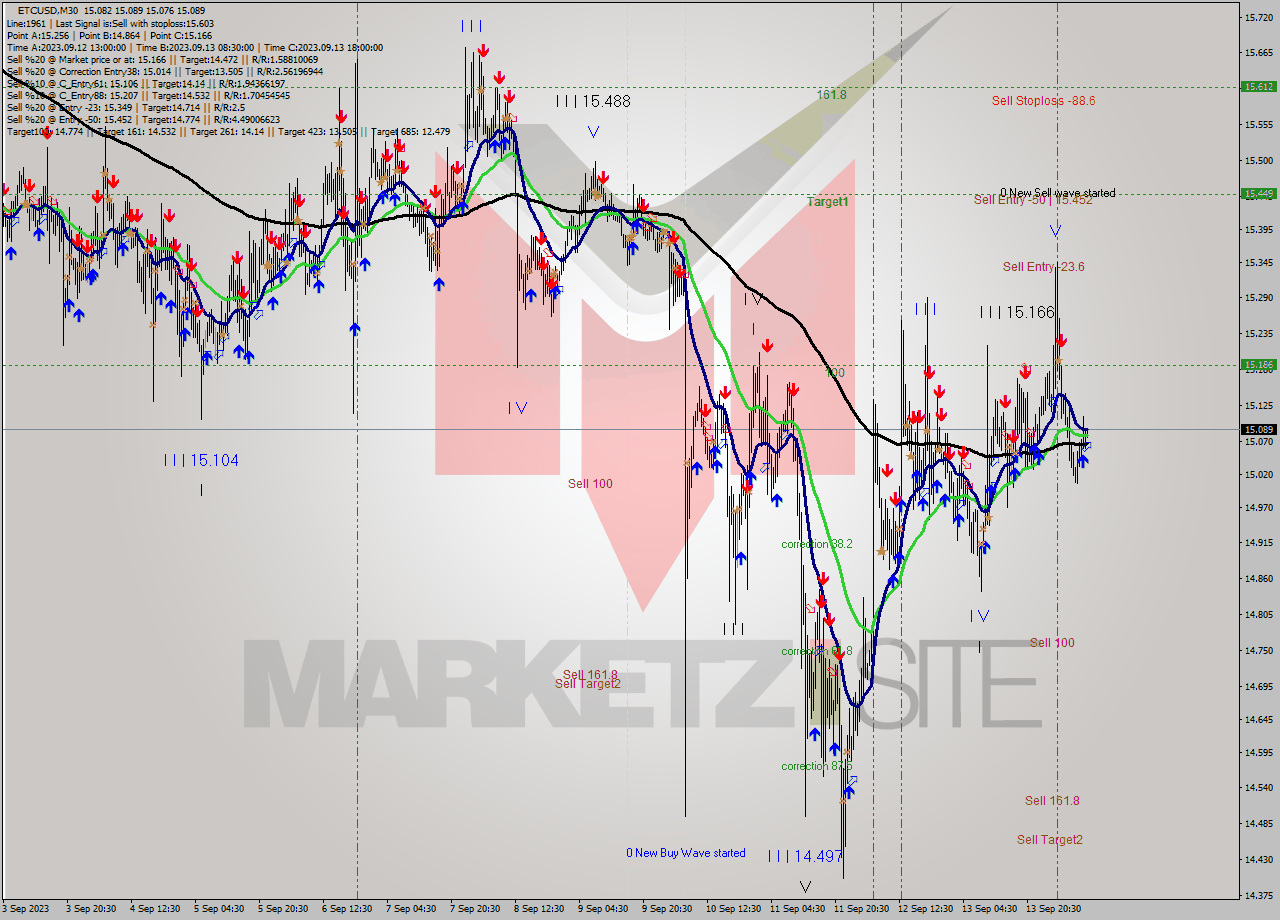The height and width of the screenshot is (920, 1280).
Task: Click the '3 Sep 2023' date label
Action: [26, 909]
